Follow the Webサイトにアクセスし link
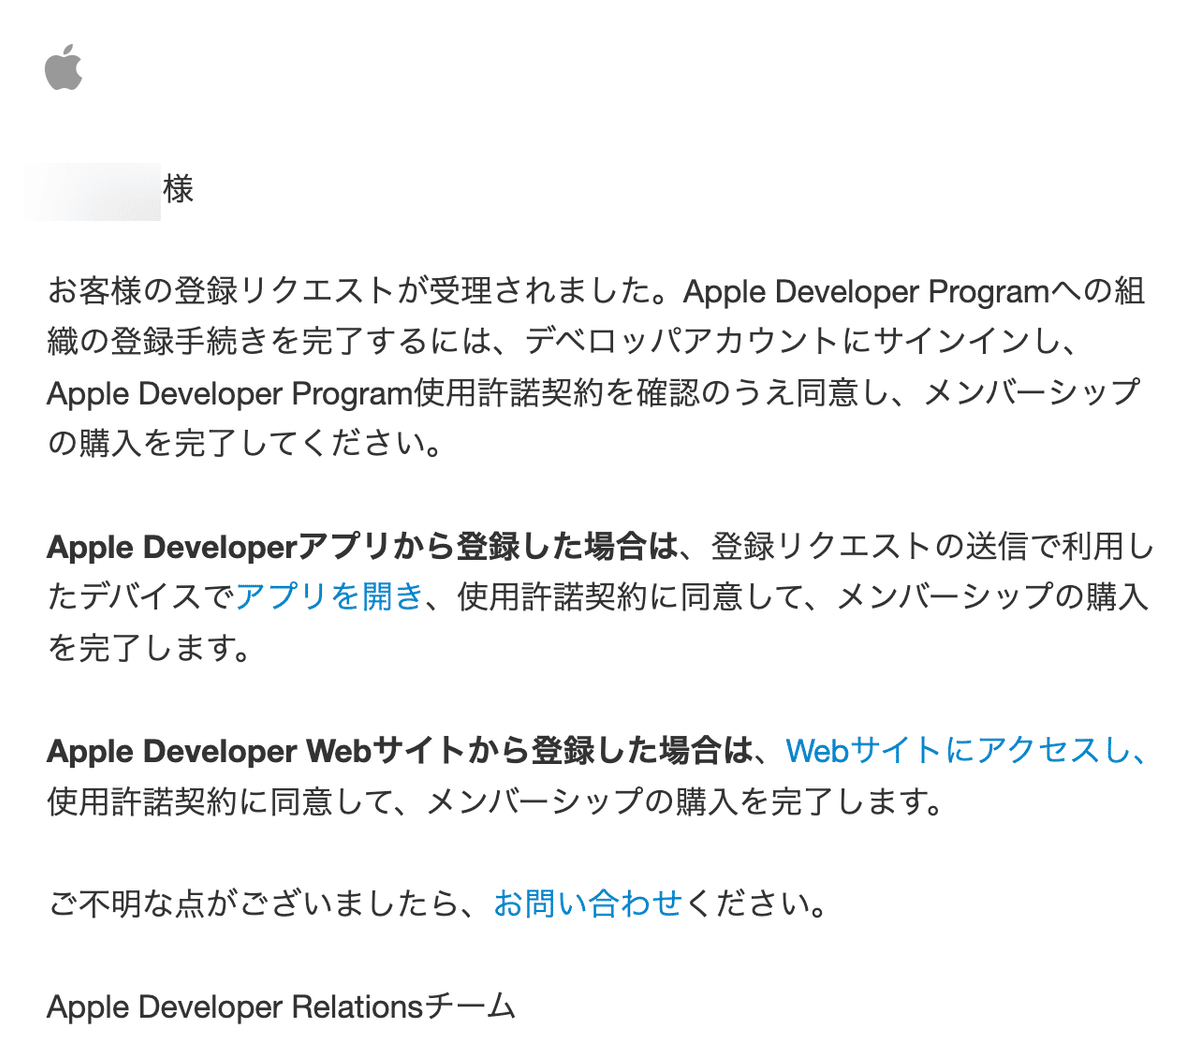 (967, 751)
